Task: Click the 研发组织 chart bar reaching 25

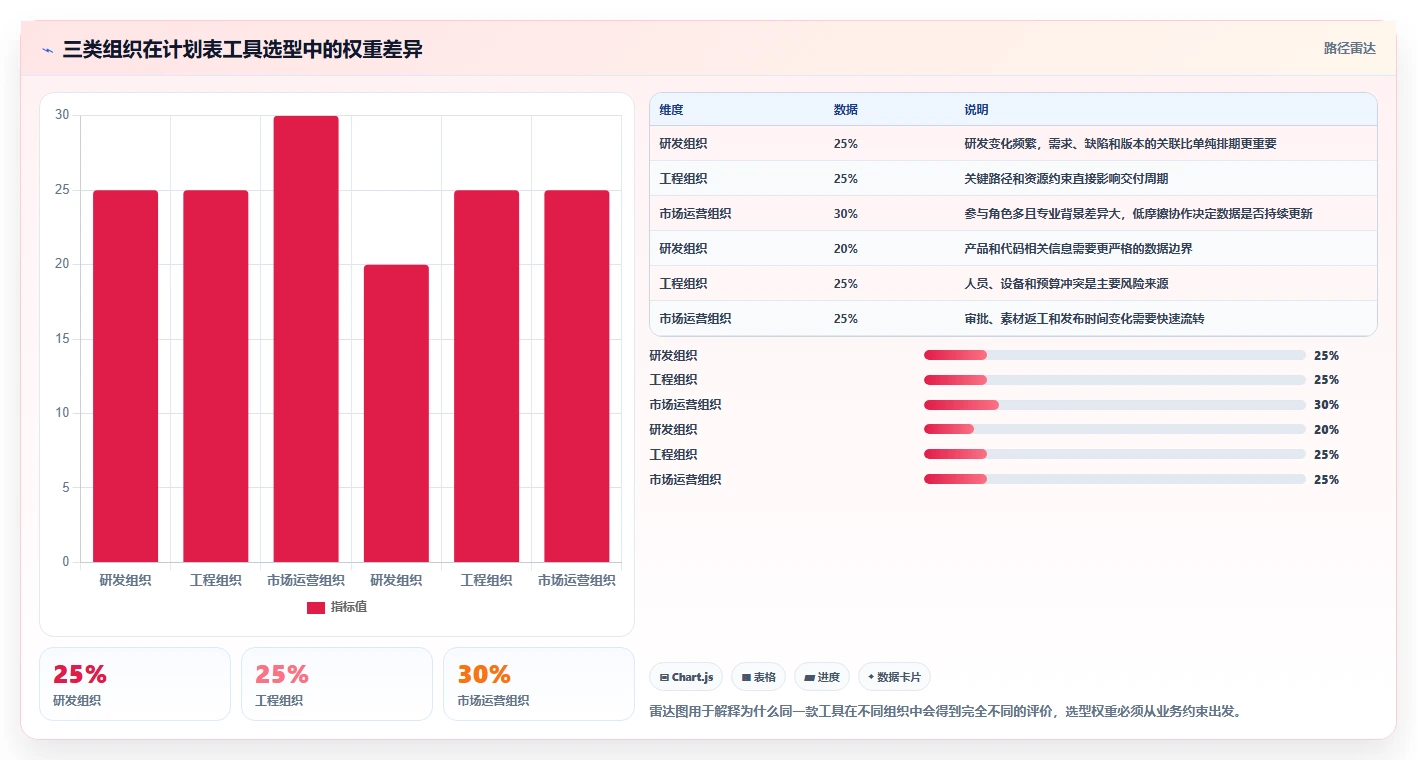Action: point(126,376)
